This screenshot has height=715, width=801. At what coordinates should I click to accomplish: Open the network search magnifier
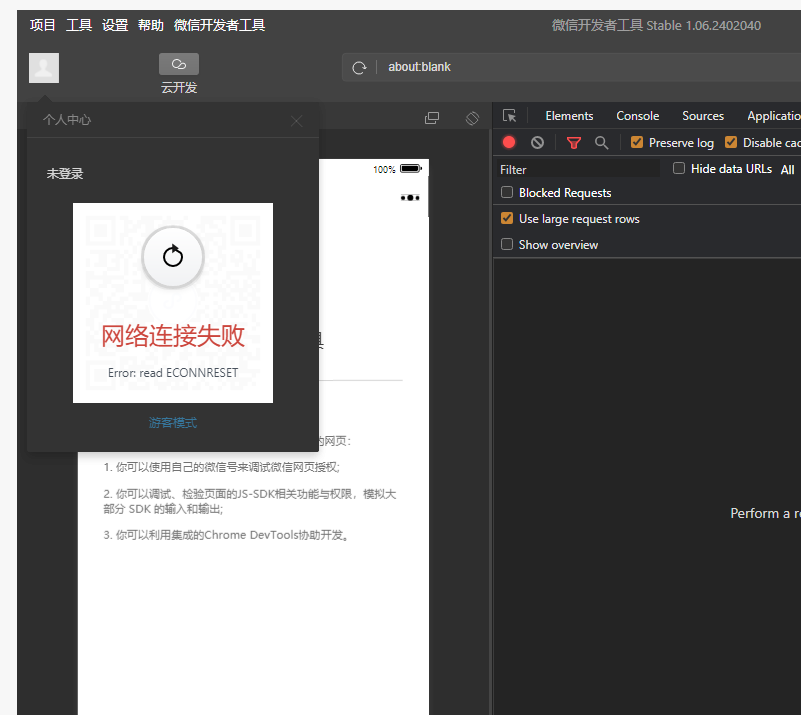click(601, 142)
